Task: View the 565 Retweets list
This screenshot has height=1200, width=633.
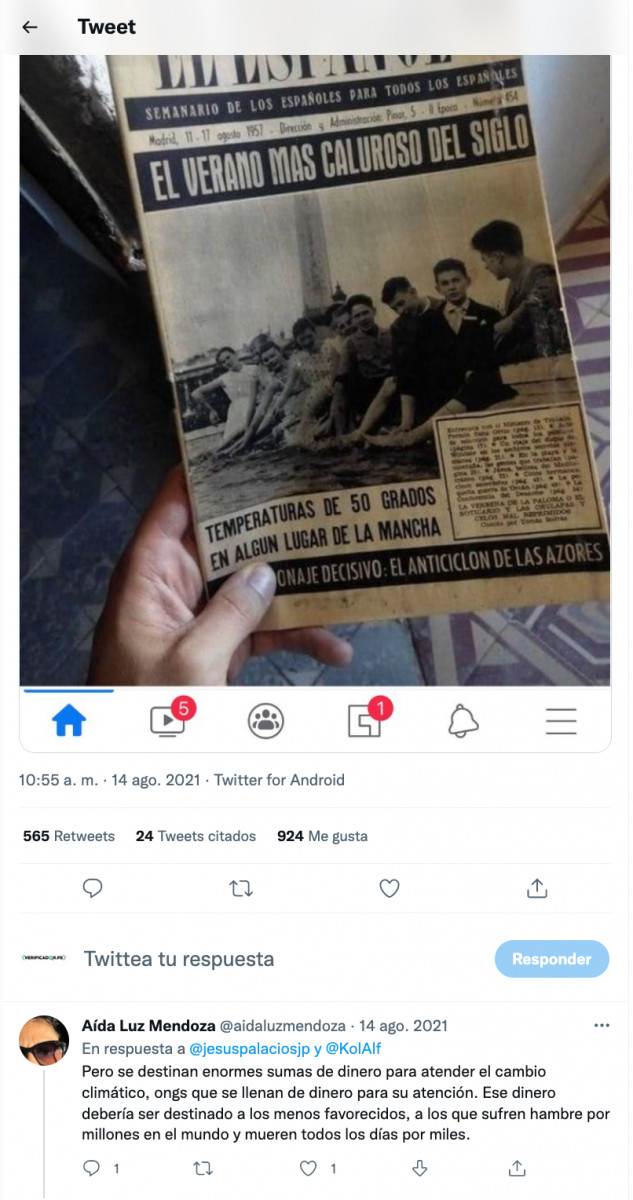Action: point(69,836)
